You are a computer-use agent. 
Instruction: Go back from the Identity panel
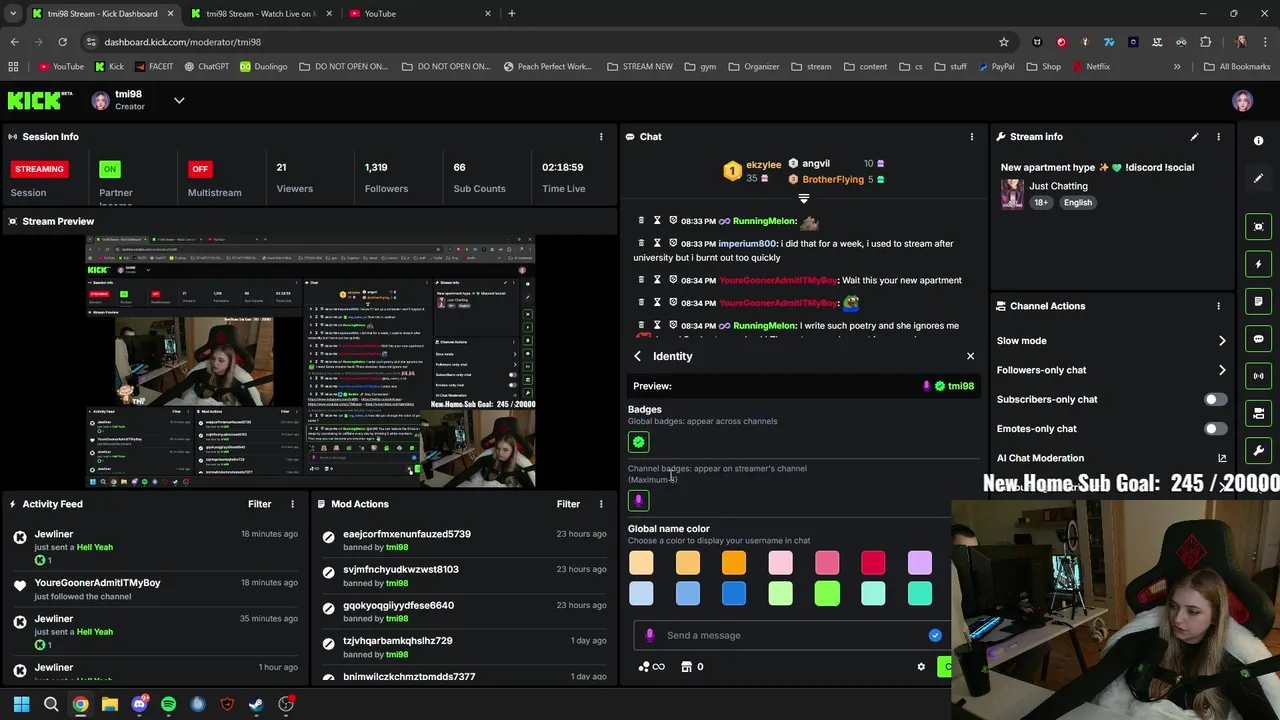tap(638, 356)
